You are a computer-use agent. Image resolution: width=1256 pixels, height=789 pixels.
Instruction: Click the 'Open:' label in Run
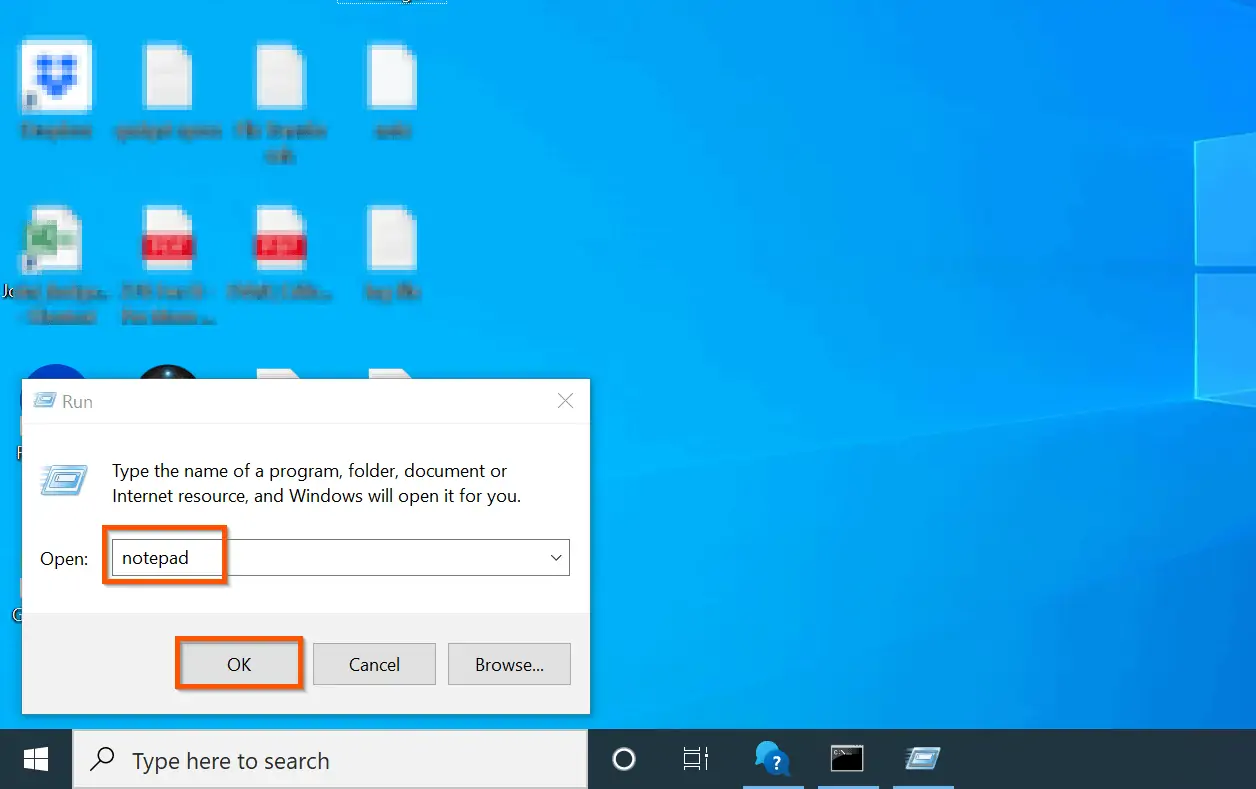[64, 559]
